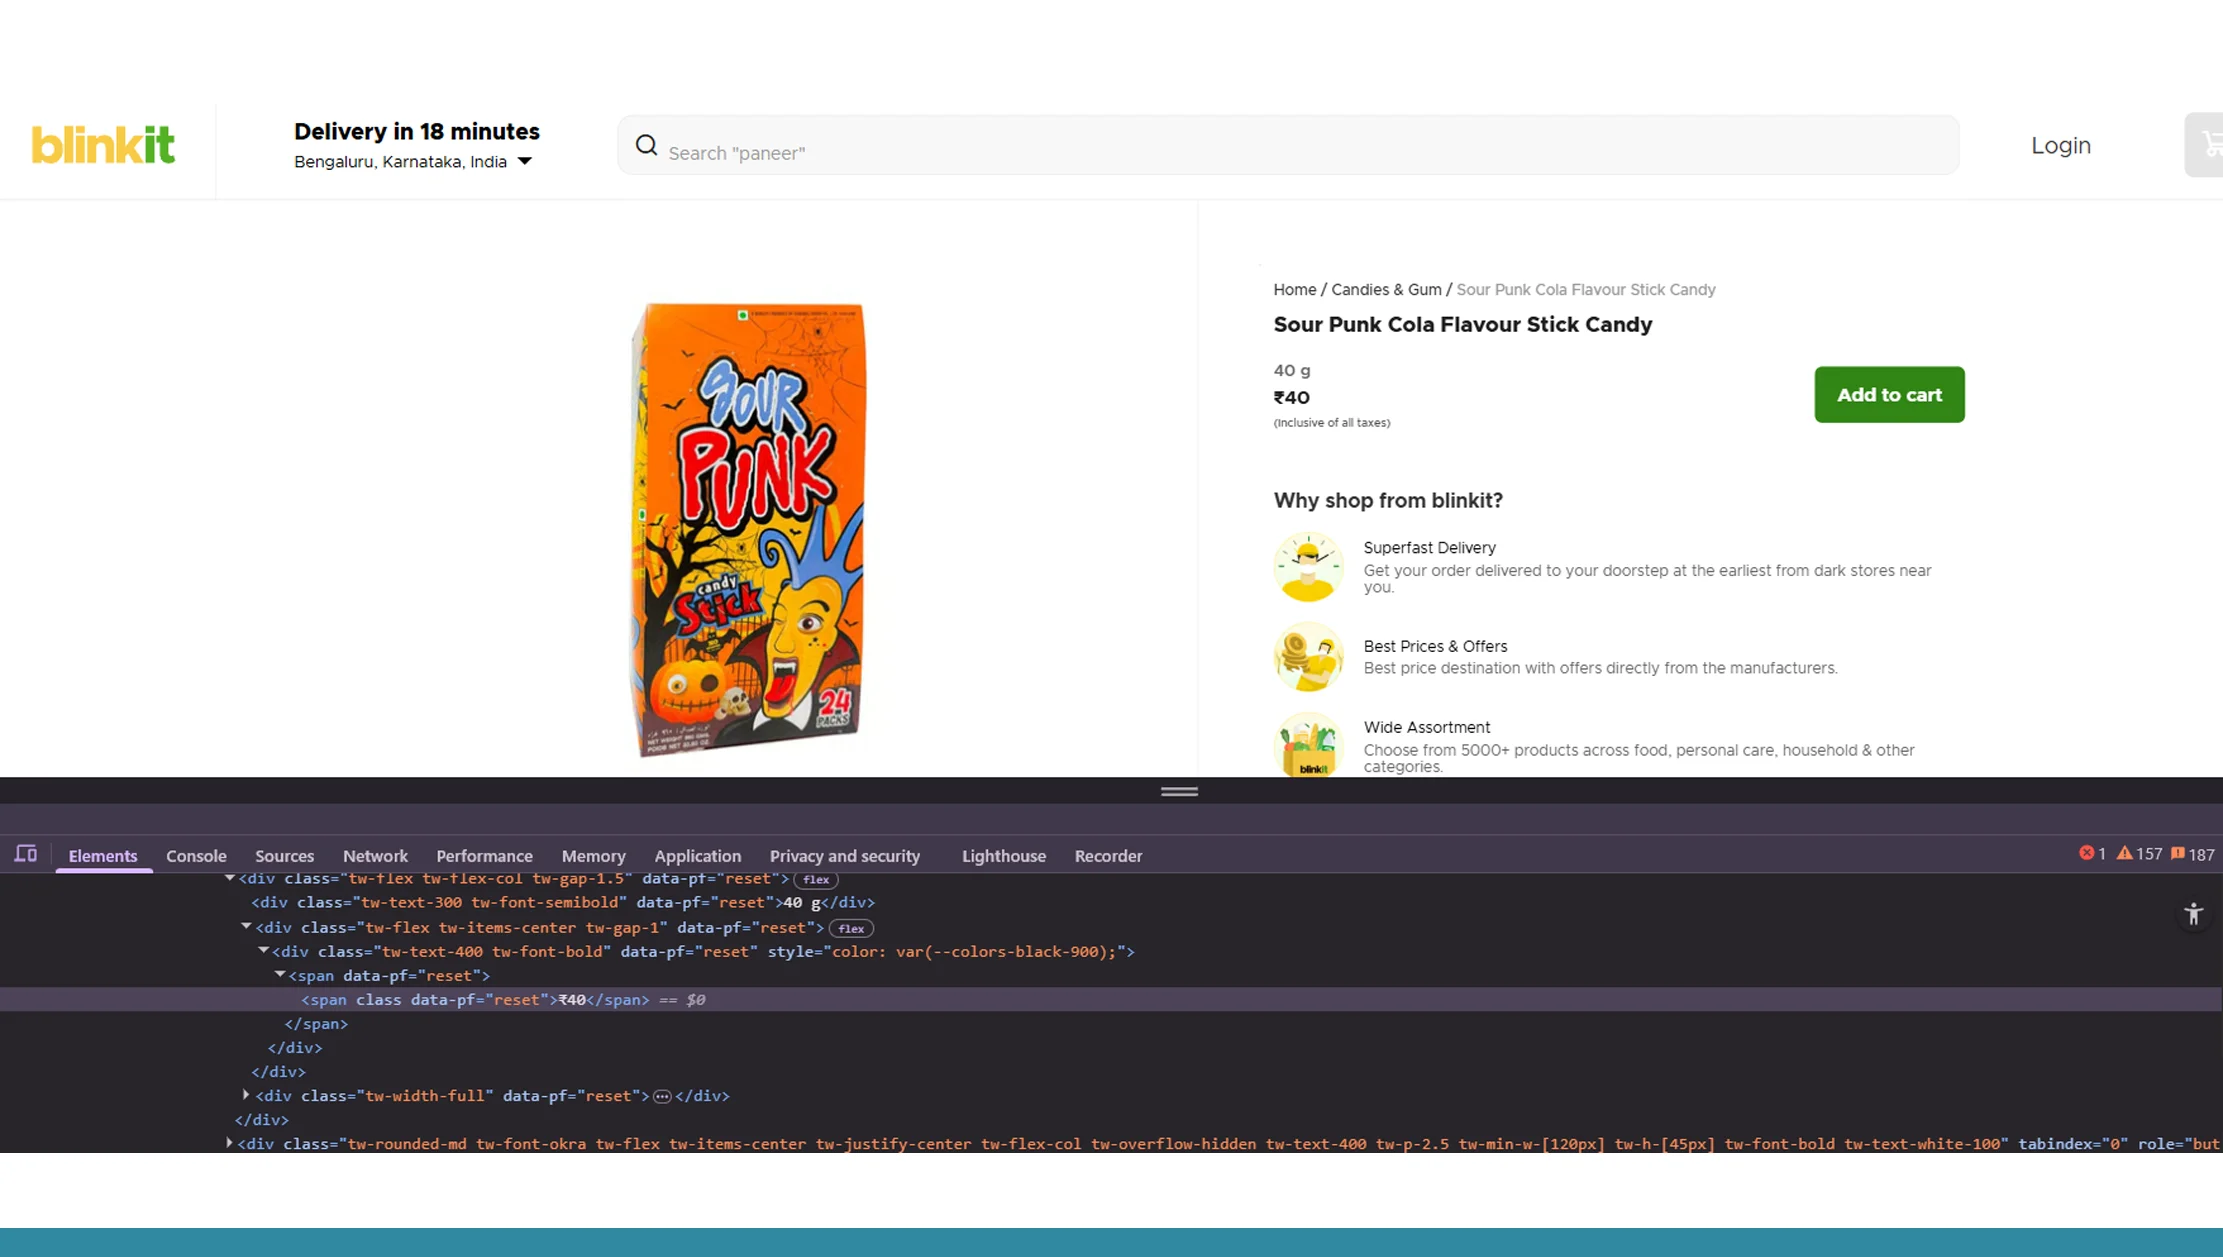Click the flex badge on tw-items-center div
The image size is (2223, 1257).
[x=851, y=928]
